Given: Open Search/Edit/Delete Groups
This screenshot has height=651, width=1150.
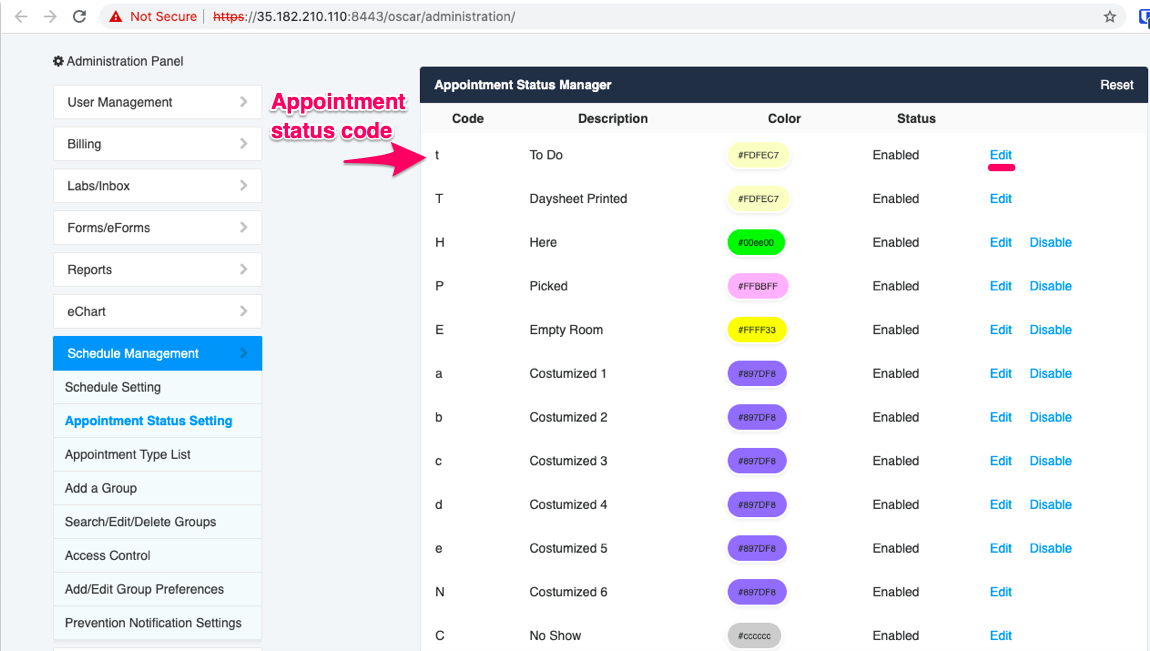Looking at the screenshot, I should pos(158,522).
